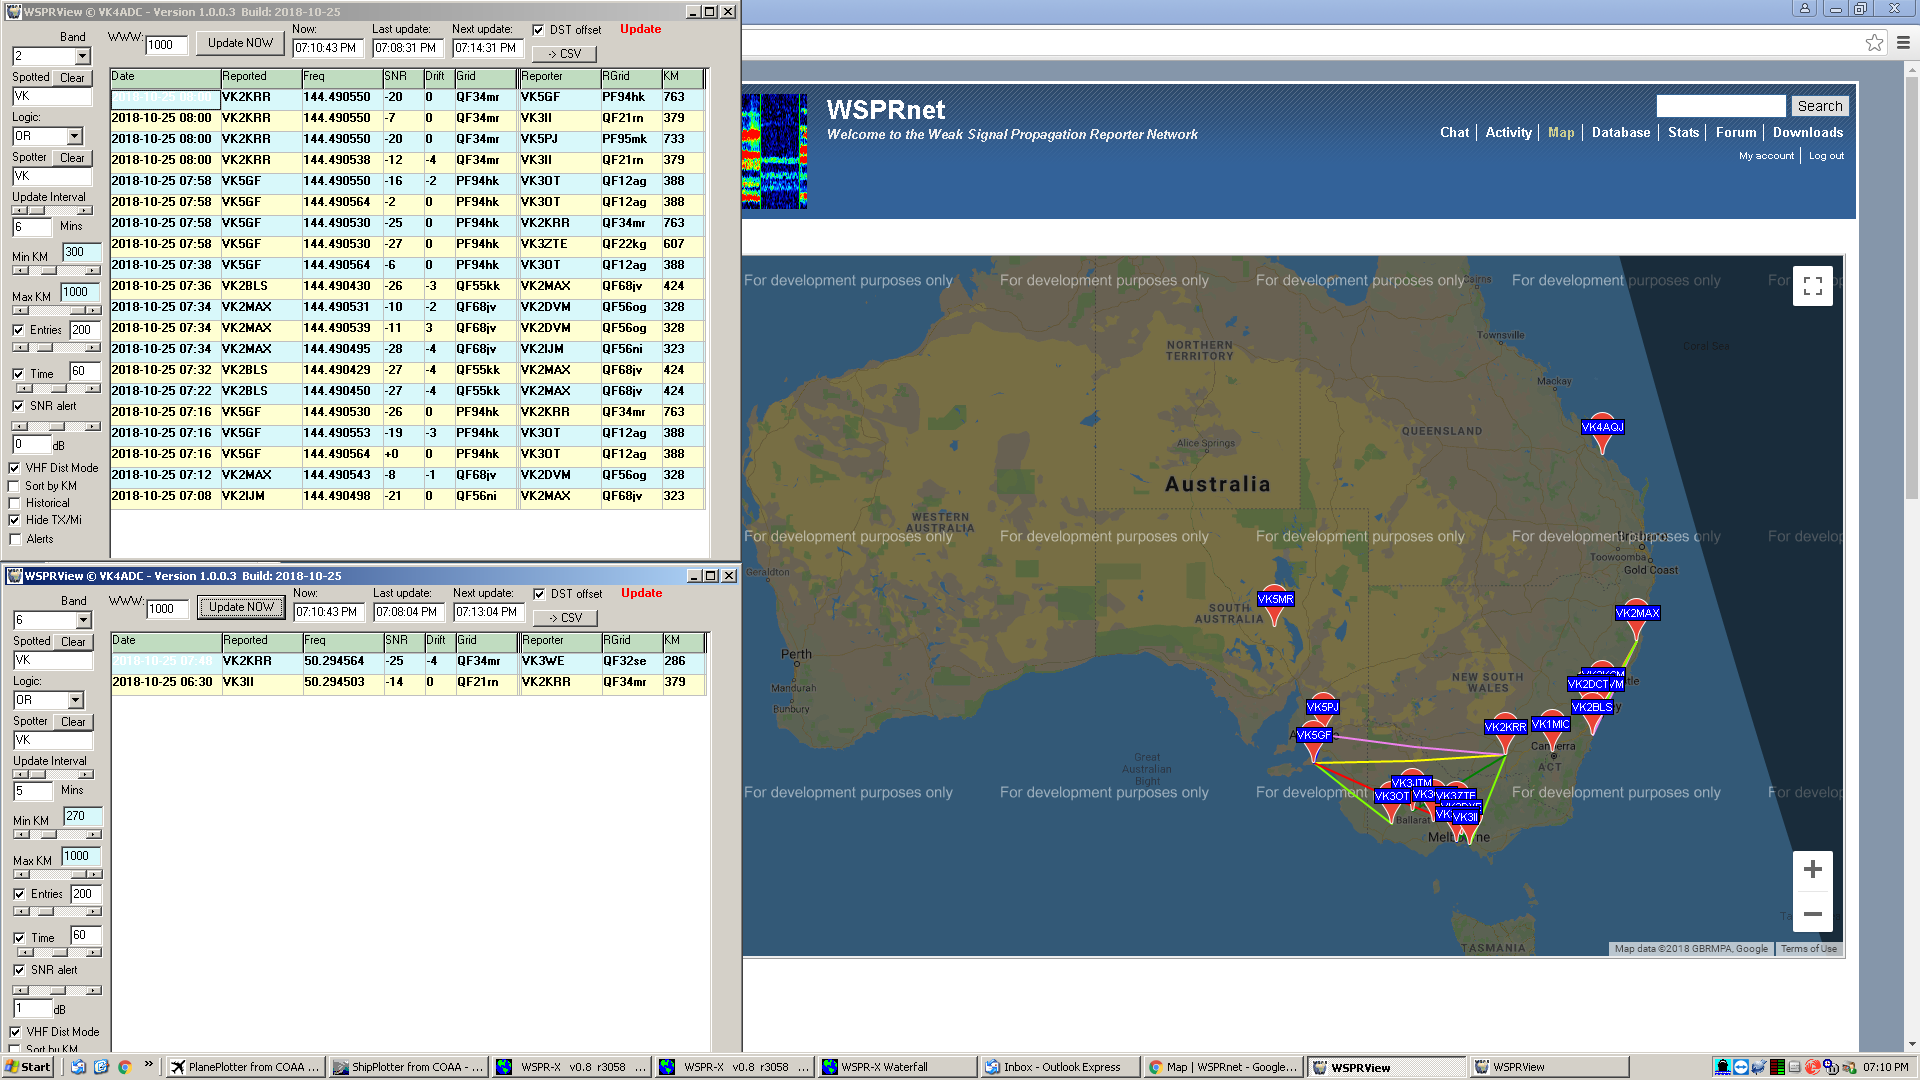Click Min KM slider in top window
Image resolution: width=1920 pixels, height=1080 pixels.
[56, 271]
